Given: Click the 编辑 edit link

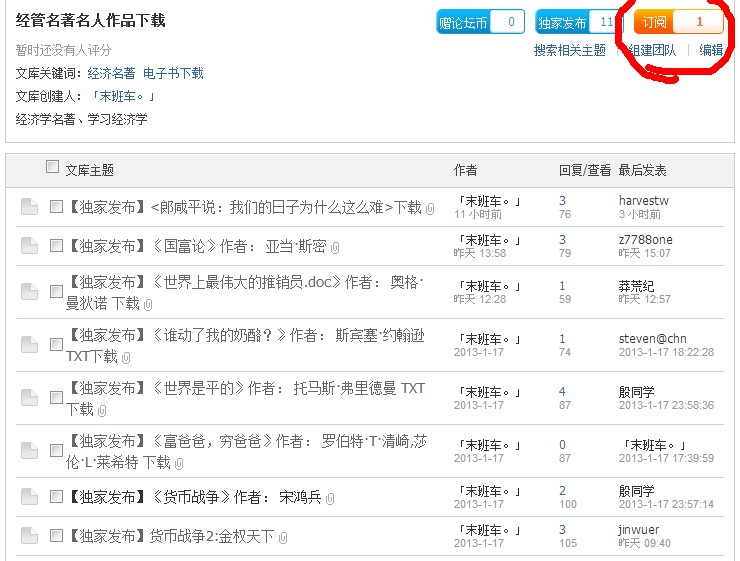Looking at the screenshot, I should pyautogui.click(x=711, y=50).
